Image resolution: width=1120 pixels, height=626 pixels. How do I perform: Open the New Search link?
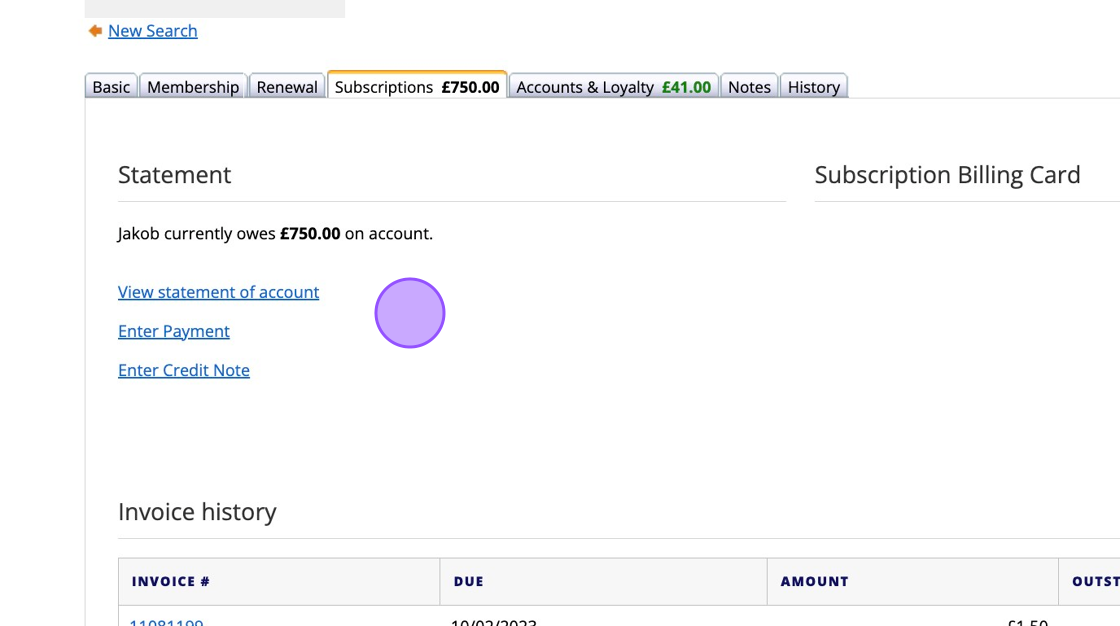click(x=152, y=31)
